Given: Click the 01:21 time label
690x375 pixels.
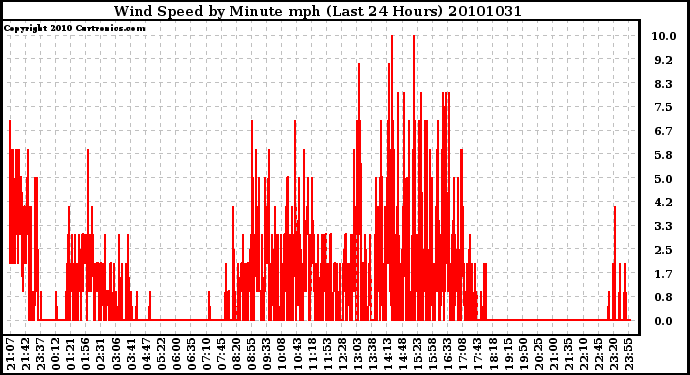Looking at the screenshot, I should pos(71,355).
